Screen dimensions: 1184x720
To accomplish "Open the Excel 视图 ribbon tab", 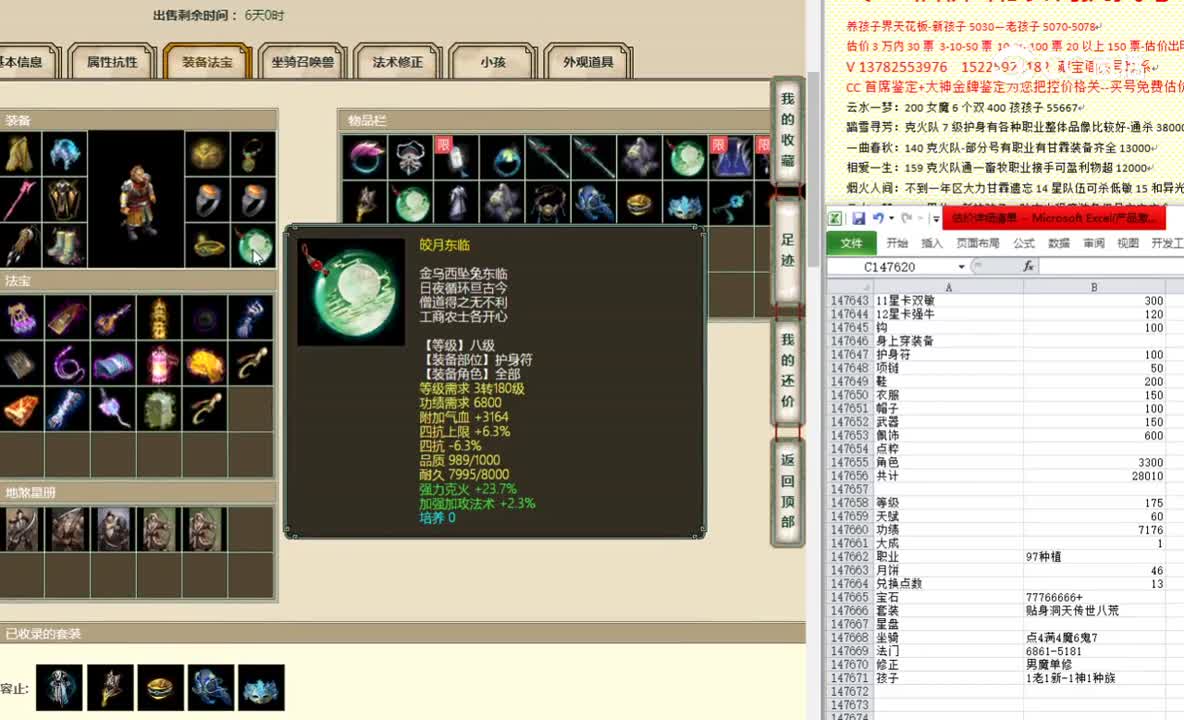I will [1127, 243].
